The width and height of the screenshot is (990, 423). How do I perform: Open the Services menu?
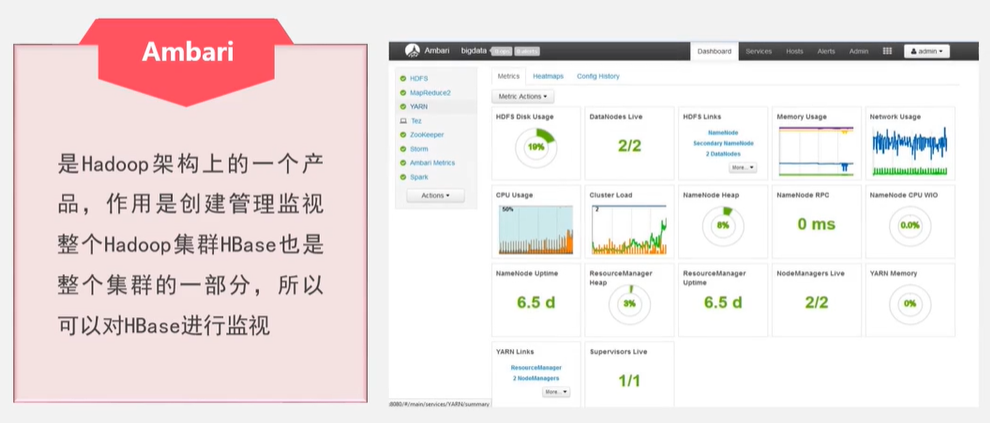(x=758, y=52)
